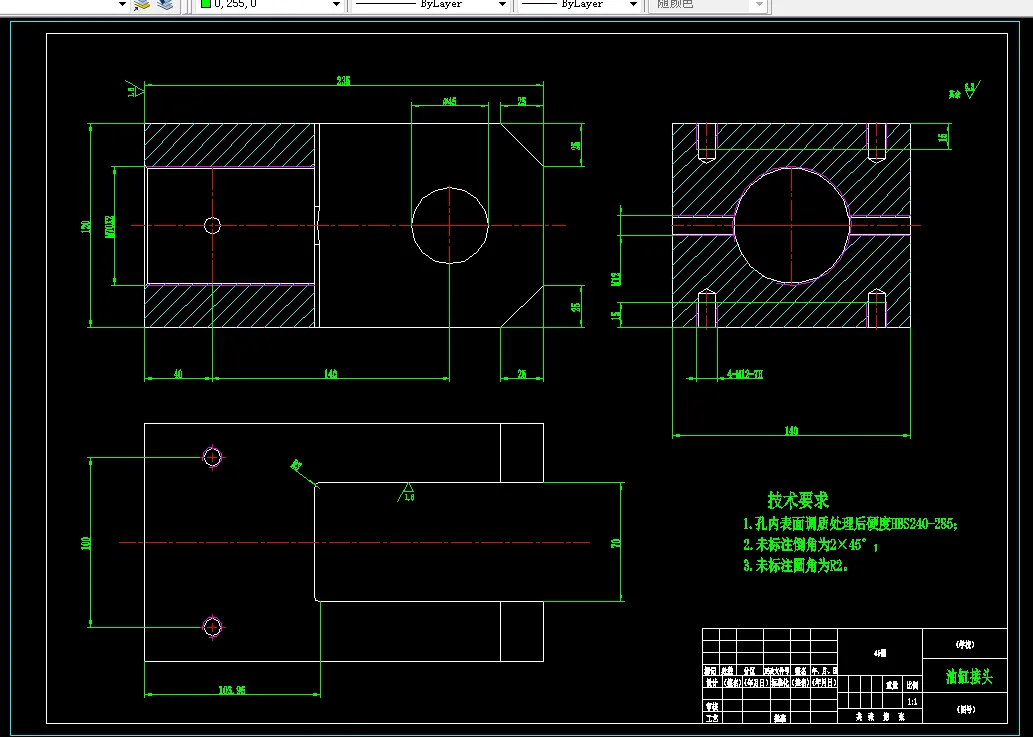Select the lower bolt hole in the top view
The width and height of the screenshot is (1033, 737).
(212, 627)
